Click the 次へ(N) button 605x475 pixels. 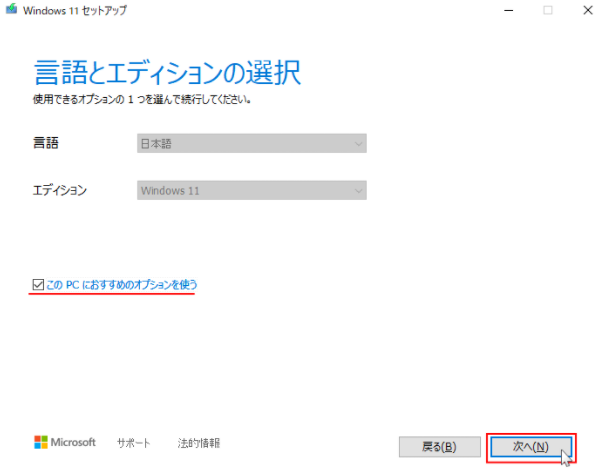pyautogui.click(x=531, y=447)
